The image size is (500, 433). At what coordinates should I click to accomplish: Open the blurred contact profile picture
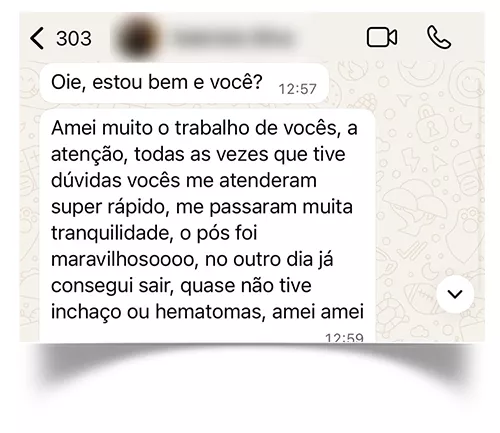(x=139, y=38)
